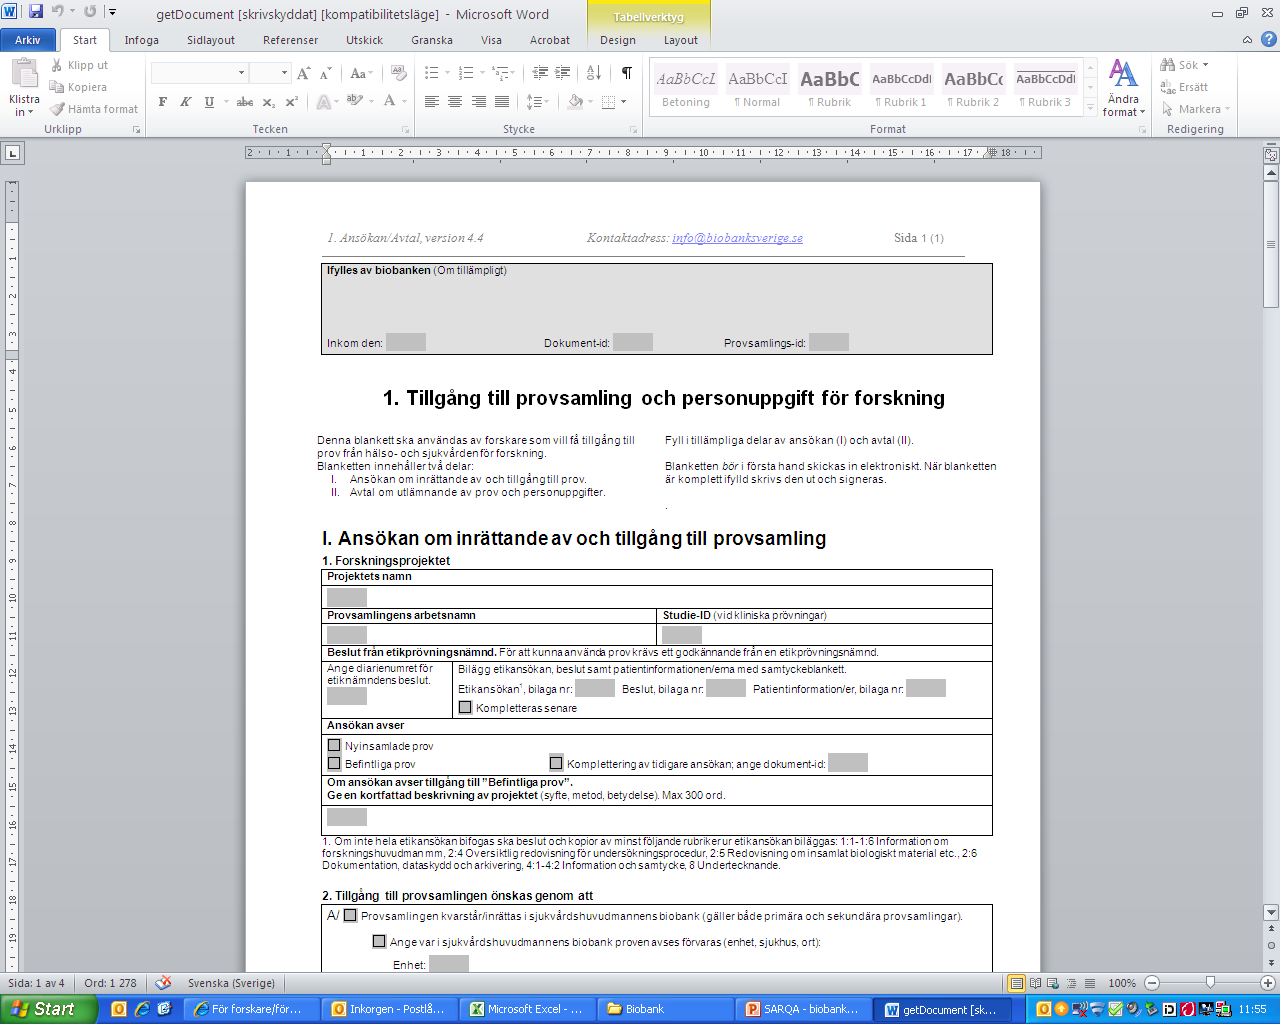The height and width of the screenshot is (1024, 1280).
Task: Click the Grow Font icon
Action: (304, 73)
